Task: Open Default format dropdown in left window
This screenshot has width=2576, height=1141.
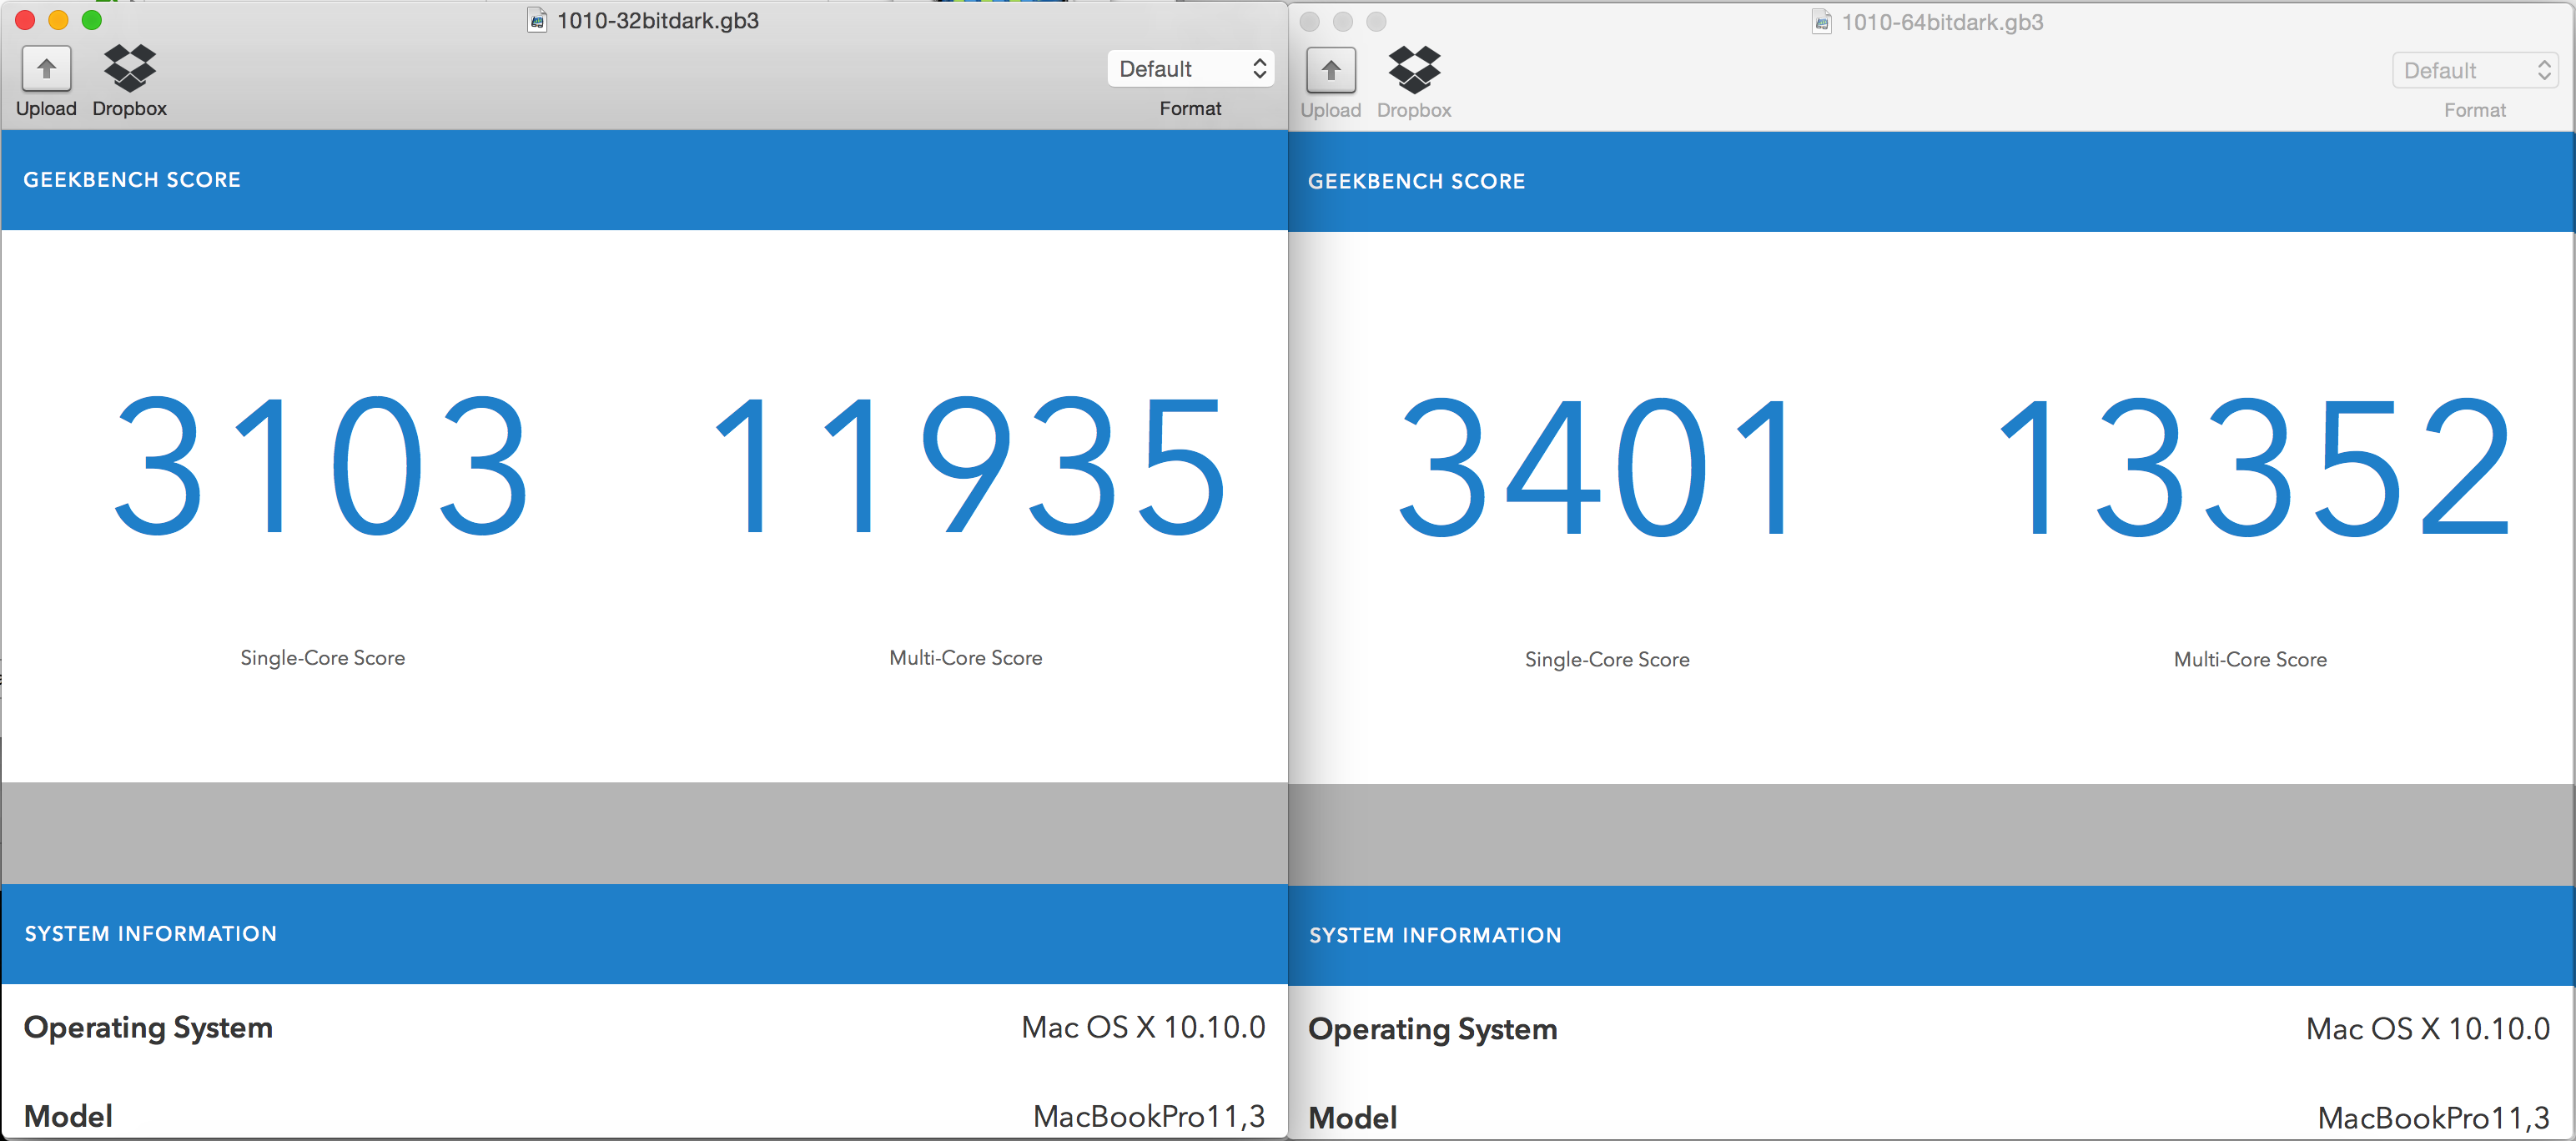Action: tap(1190, 68)
